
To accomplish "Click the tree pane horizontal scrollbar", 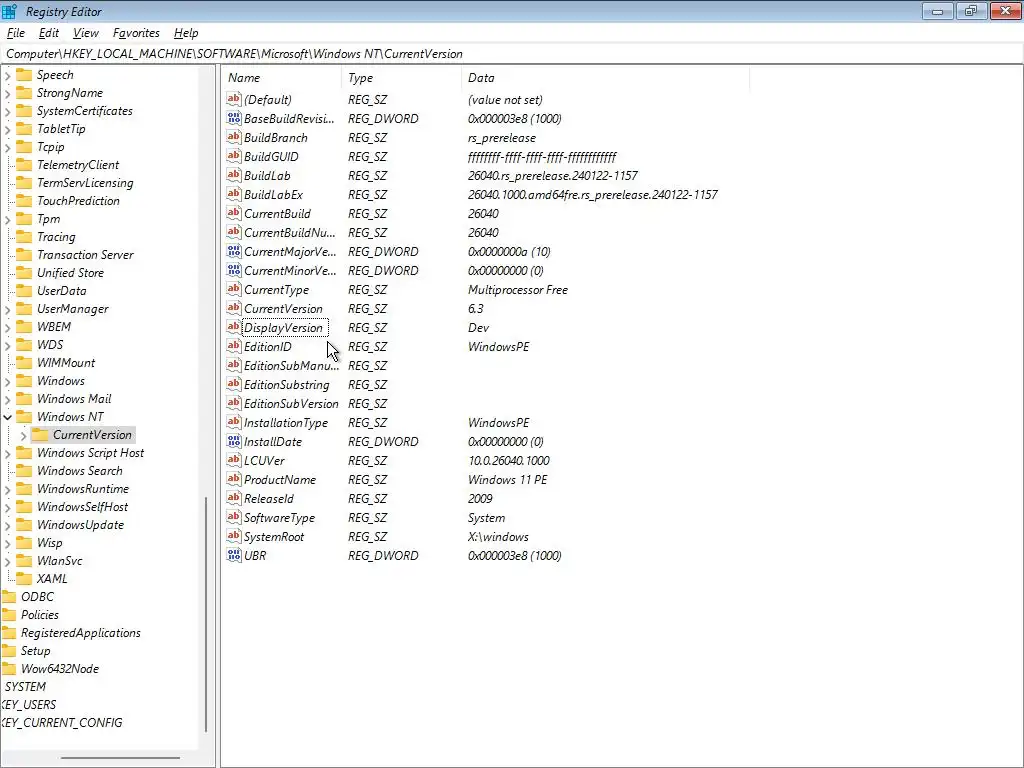I will (x=120, y=758).
